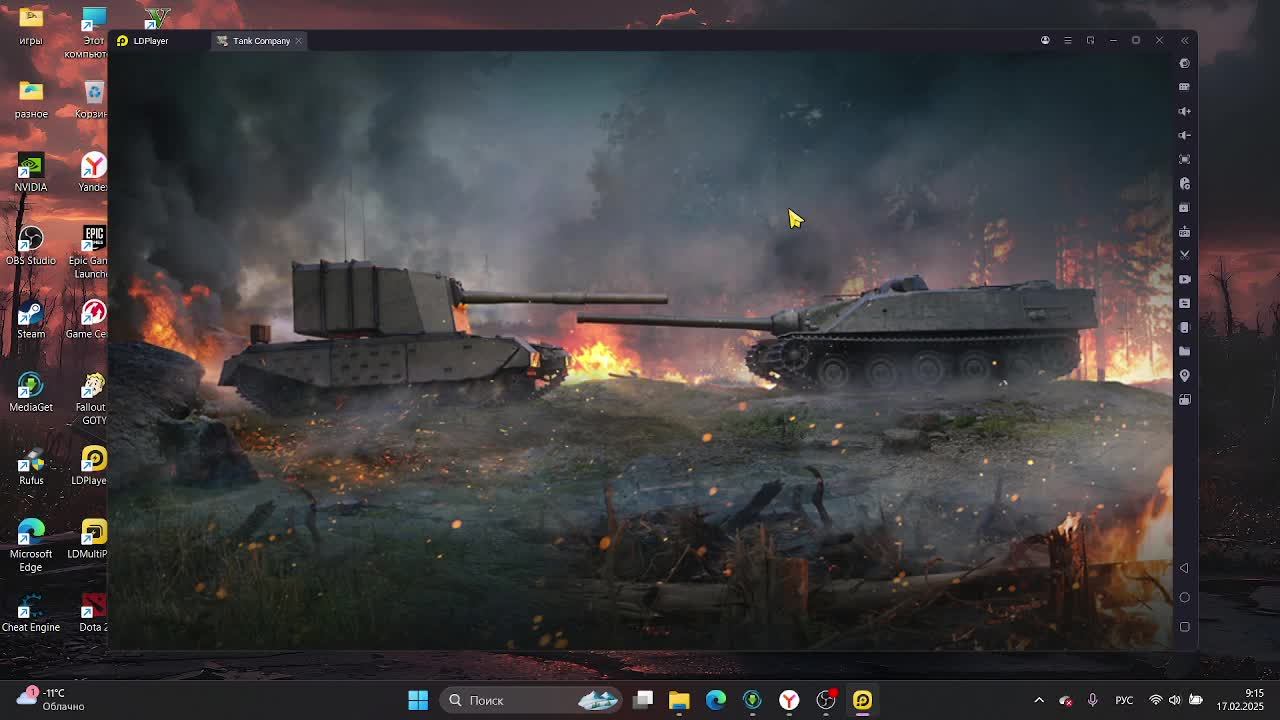This screenshot has width=1280, height=720.
Task: Open Dota 2 desktop shortcut
Action: [x=93, y=612]
